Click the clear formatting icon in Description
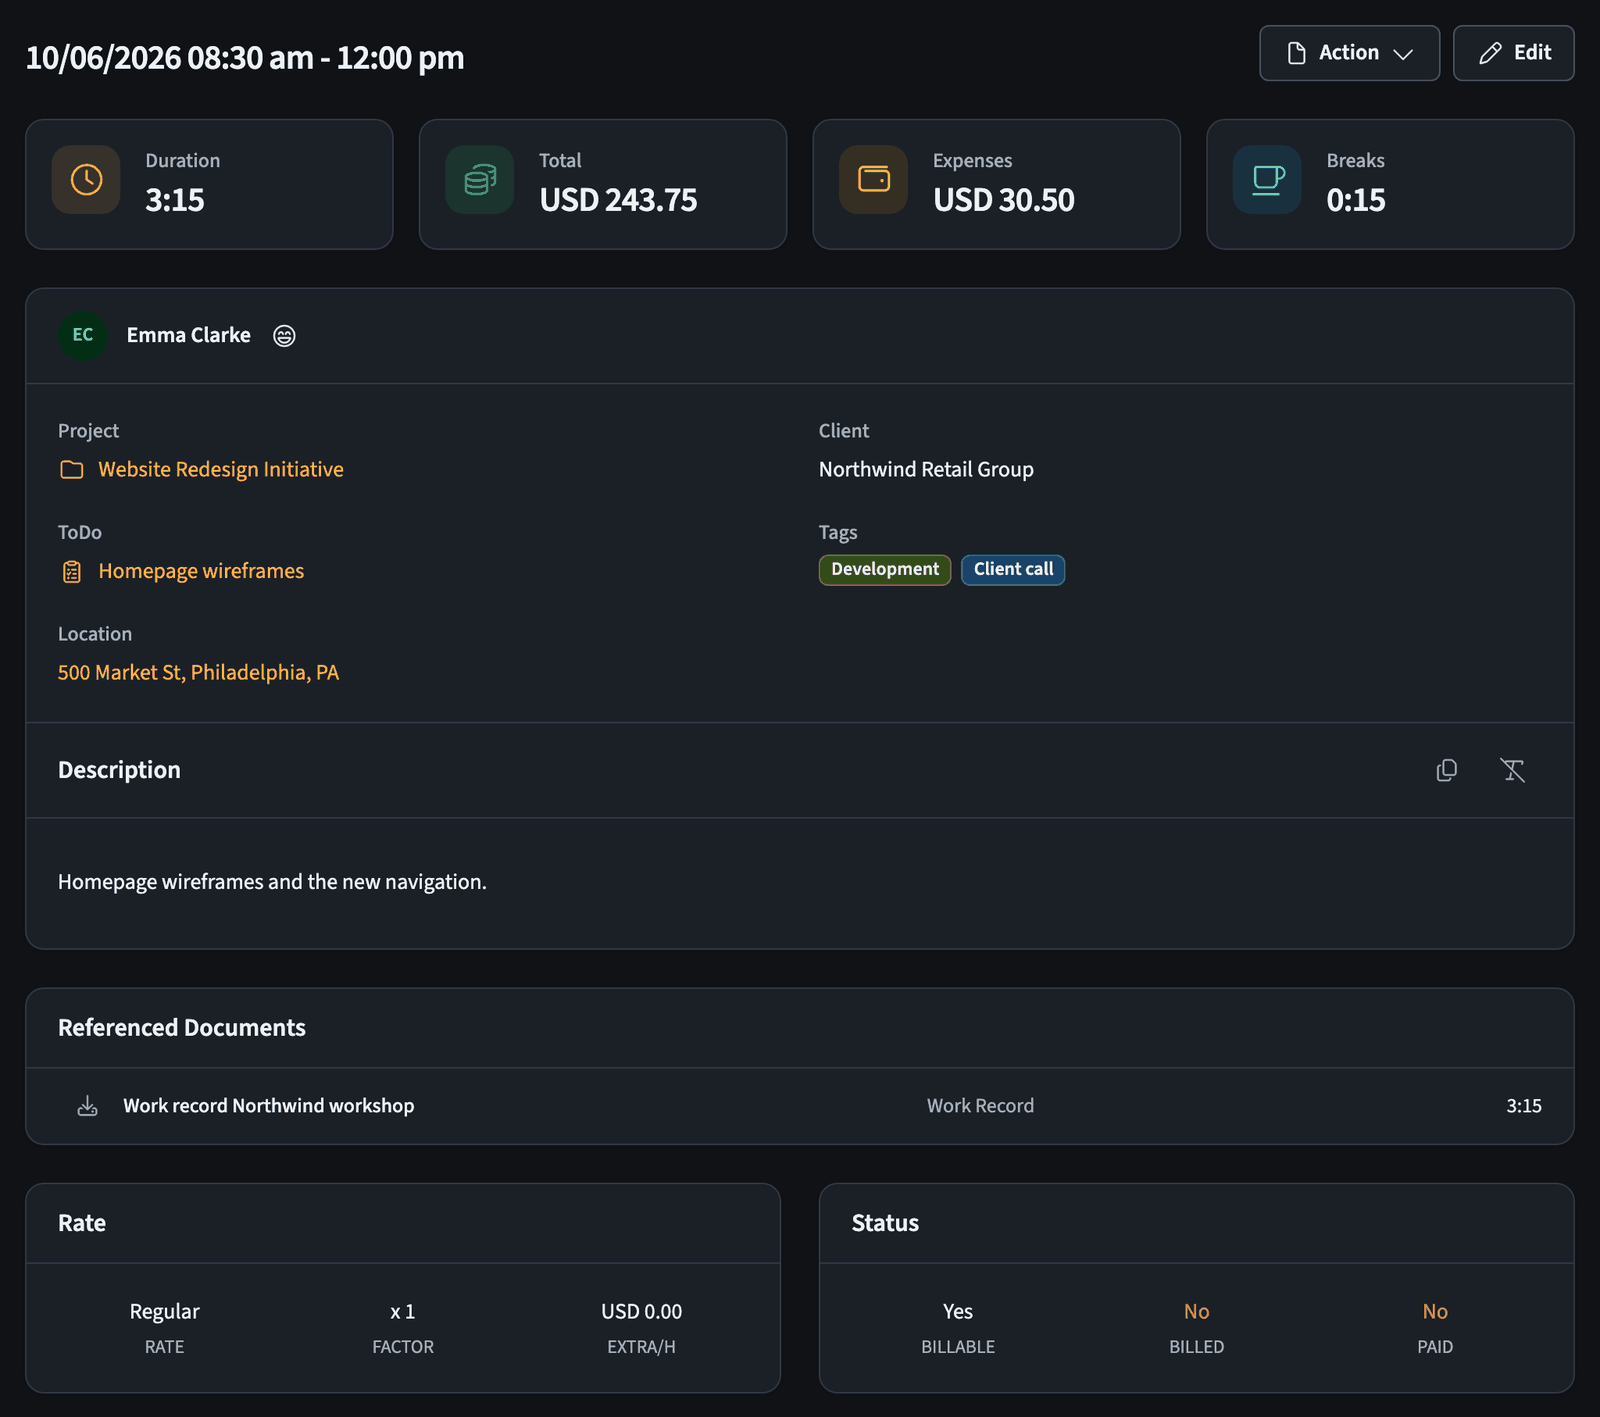 coord(1512,770)
